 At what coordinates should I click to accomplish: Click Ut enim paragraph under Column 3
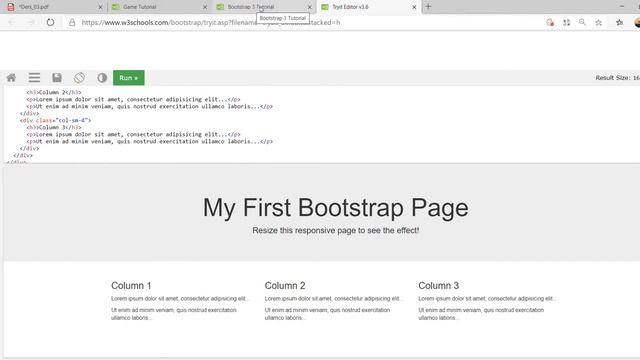(x=481, y=314)
